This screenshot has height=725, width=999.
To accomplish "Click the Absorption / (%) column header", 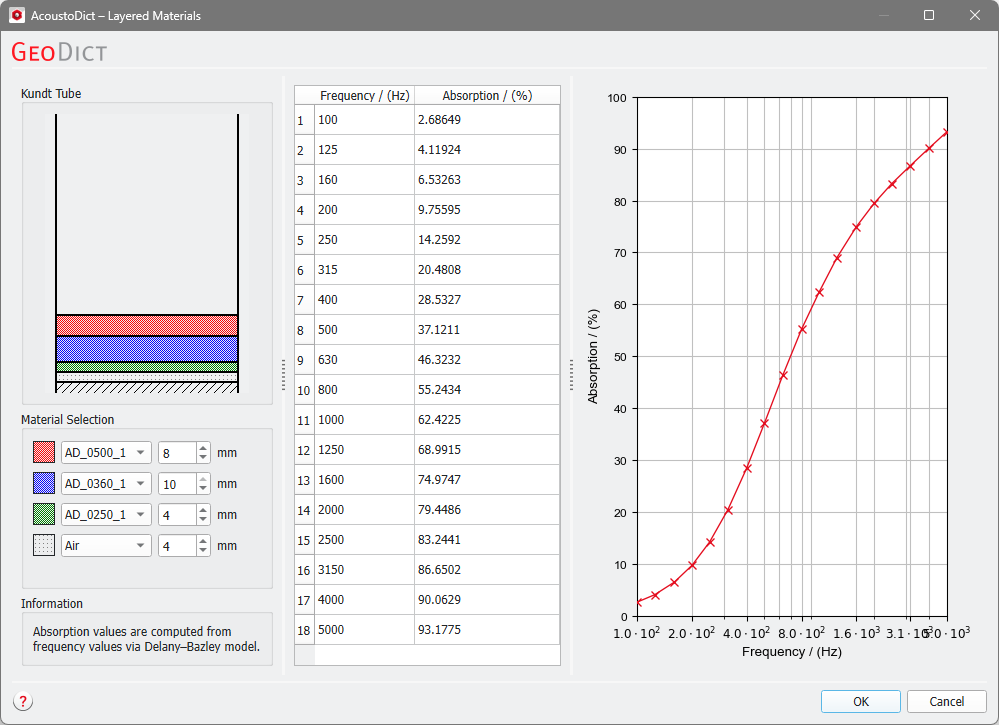I will pos(487,96).
